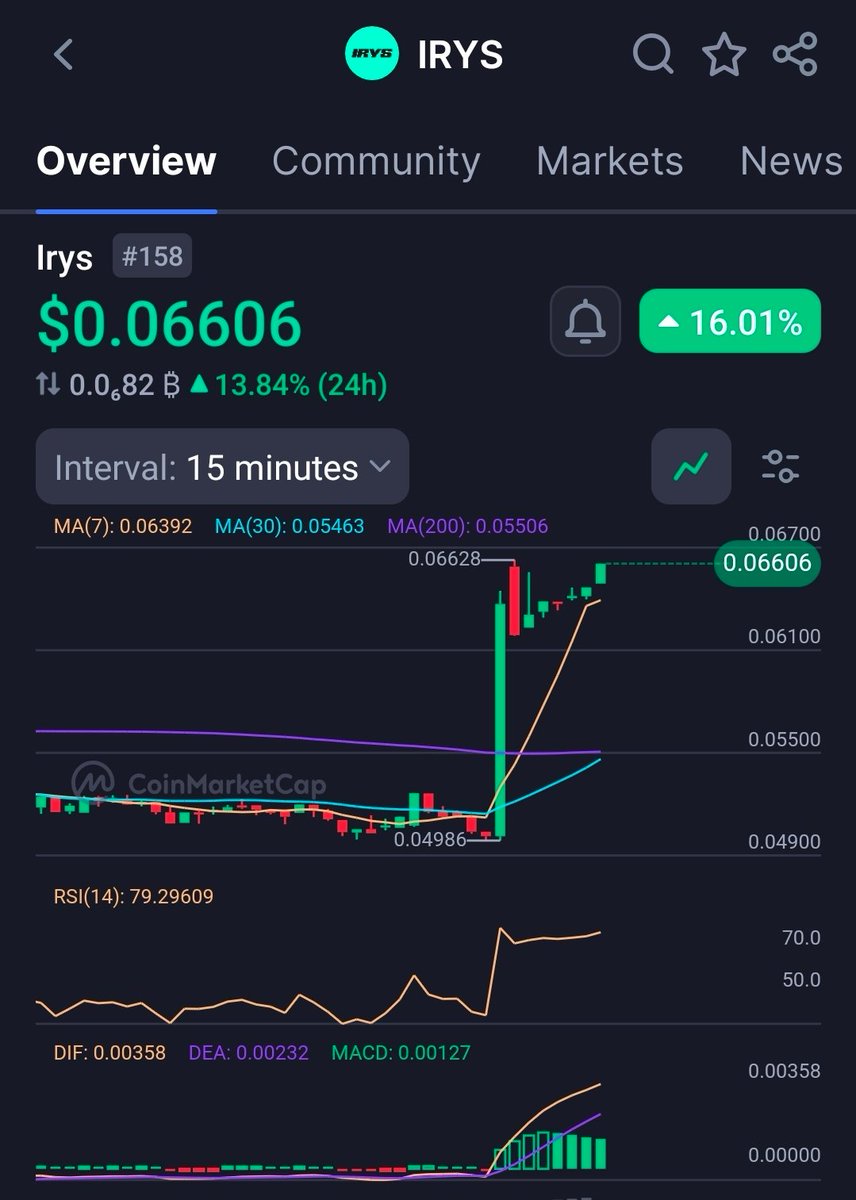The image size is (856, 1200).
Task: Tap the $0.06606 price
Action: [169, 324]
